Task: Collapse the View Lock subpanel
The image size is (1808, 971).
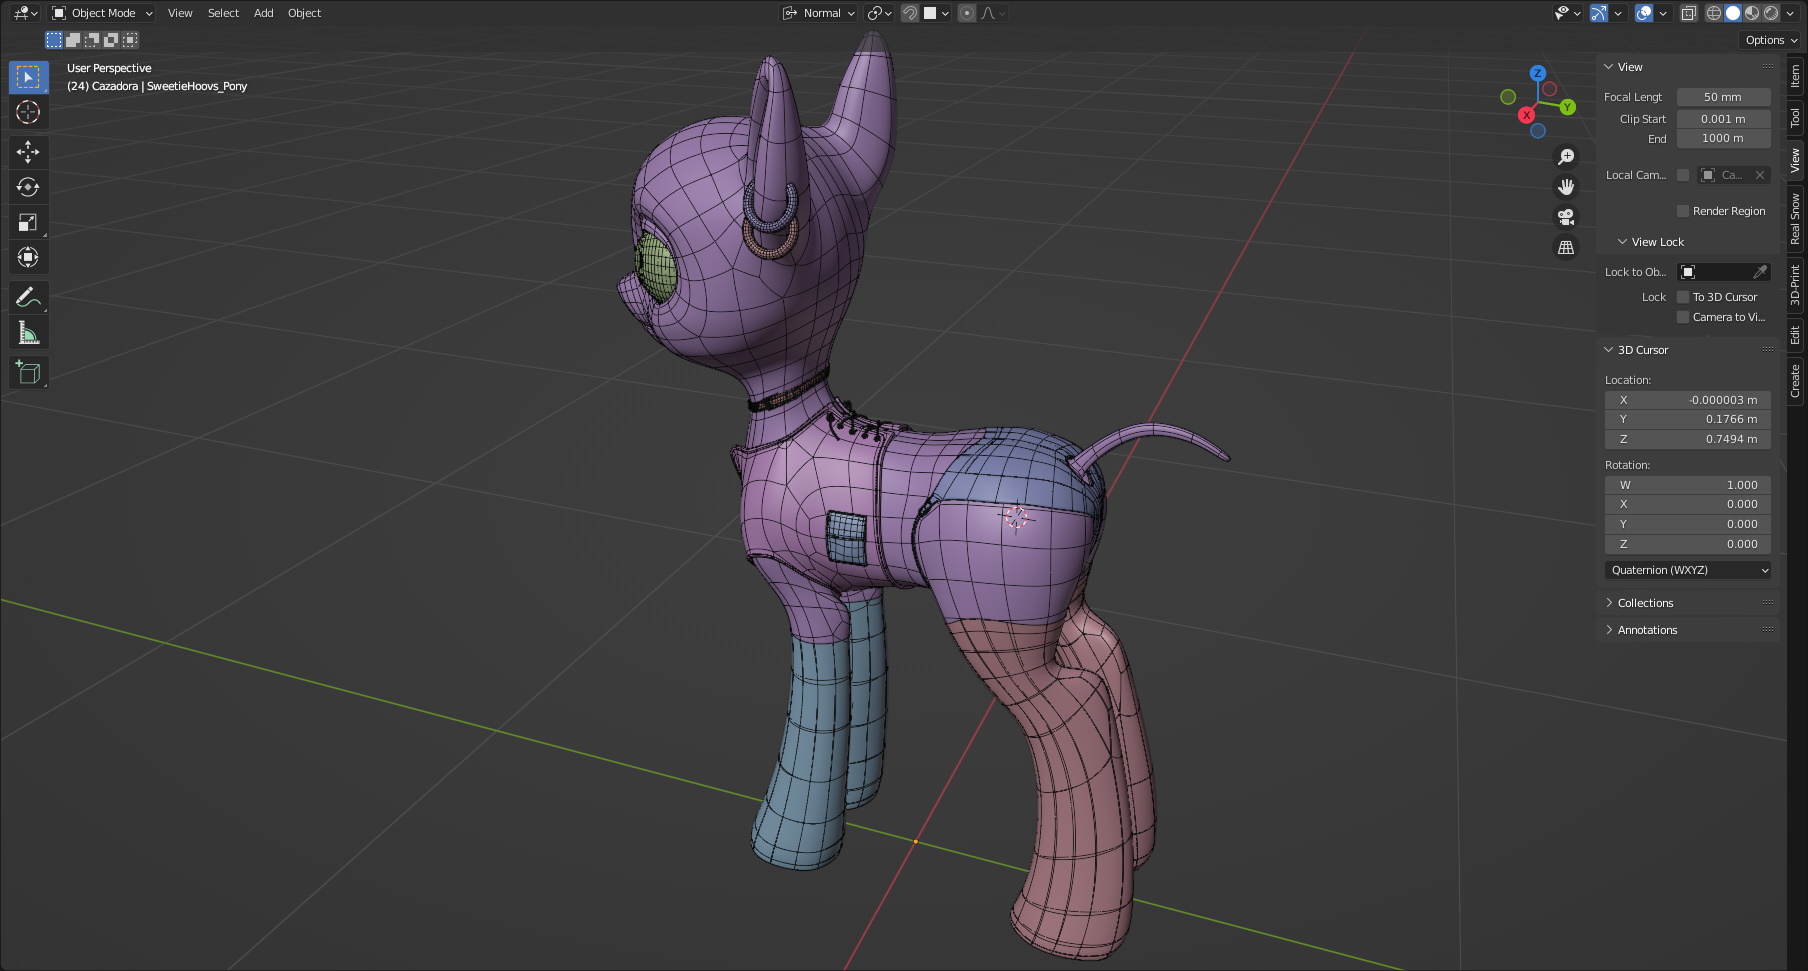Action: point(1622,242)
